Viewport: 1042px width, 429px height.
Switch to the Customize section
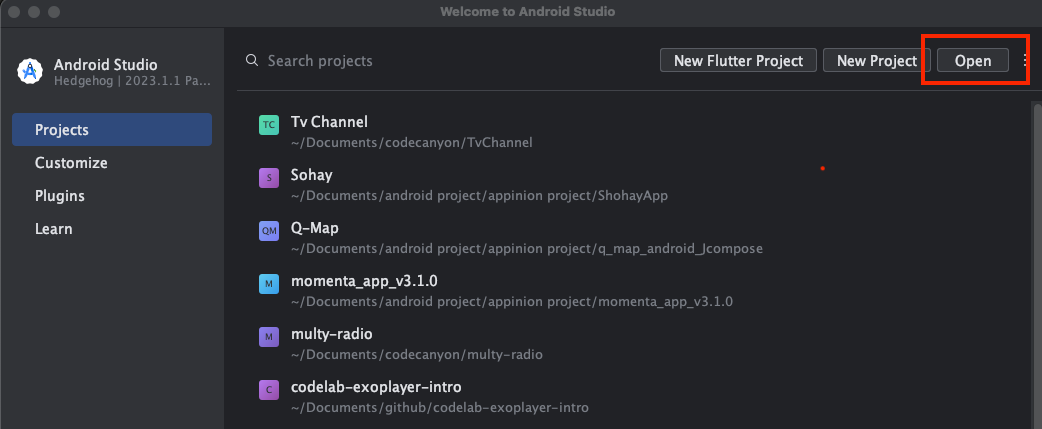pos(71,163)
